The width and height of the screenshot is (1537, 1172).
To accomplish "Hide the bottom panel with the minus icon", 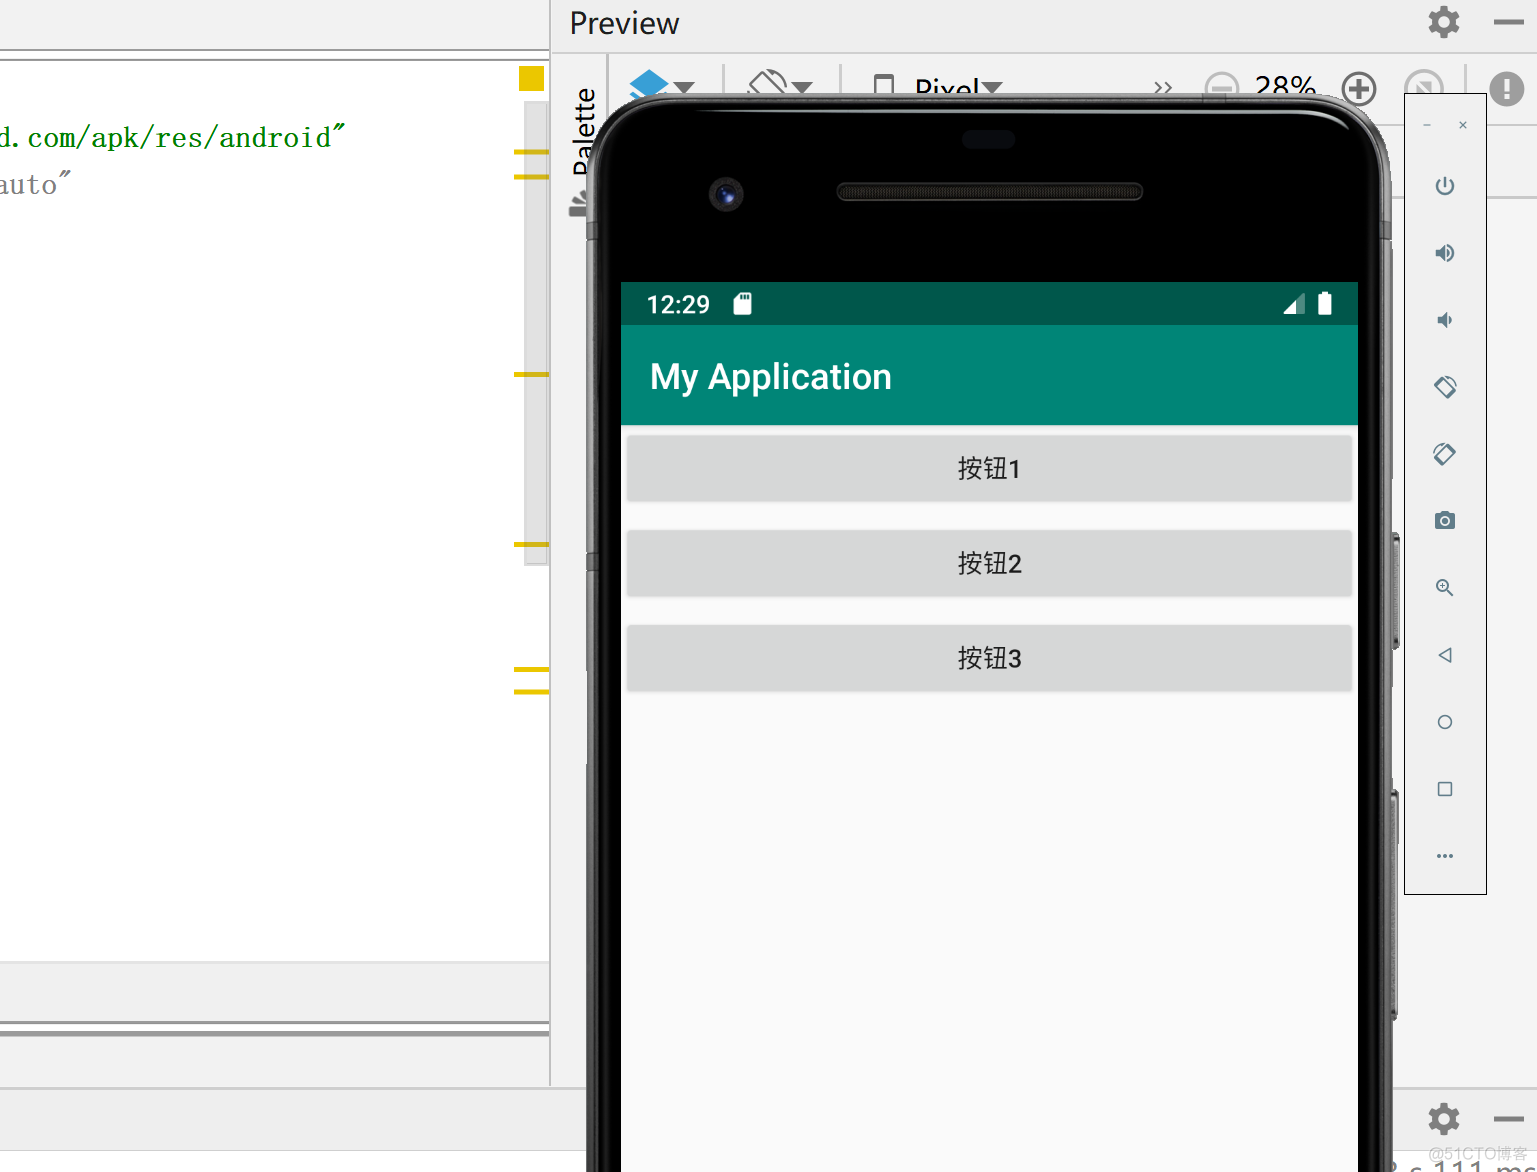I will pyautogui.click(x=1508, y=1119).
